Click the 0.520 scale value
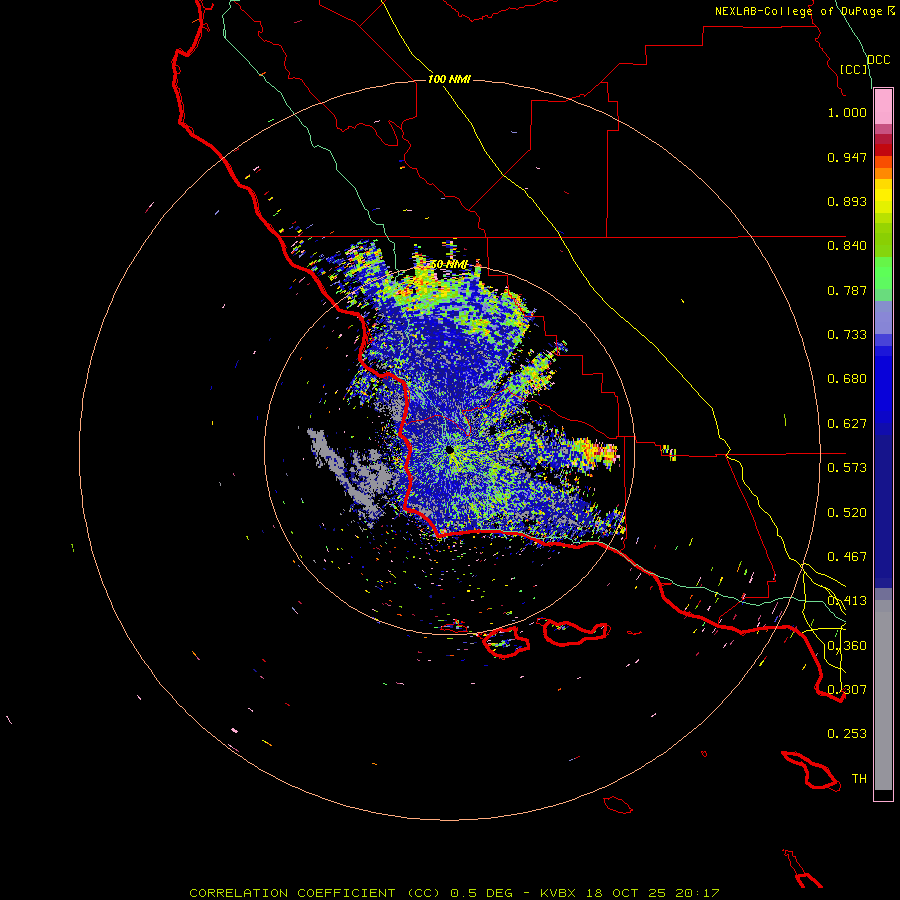The height and width of the screenshot is (900, 900). (x=847, y=513)
